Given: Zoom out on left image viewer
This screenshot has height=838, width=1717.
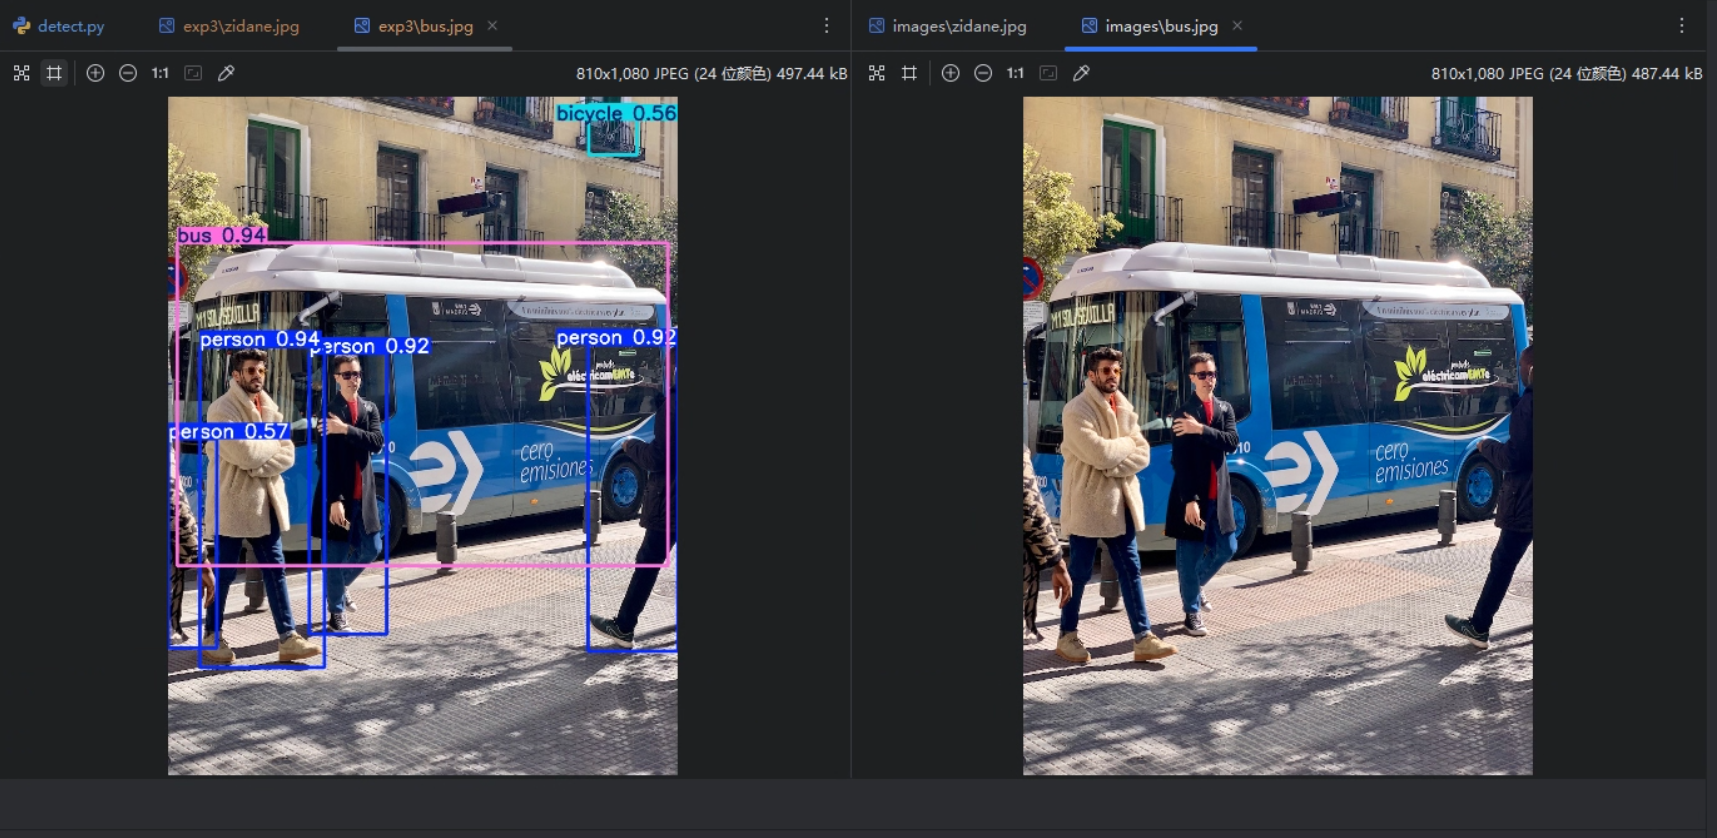Looking at the screenshot, I should click(x=128, y=73).
